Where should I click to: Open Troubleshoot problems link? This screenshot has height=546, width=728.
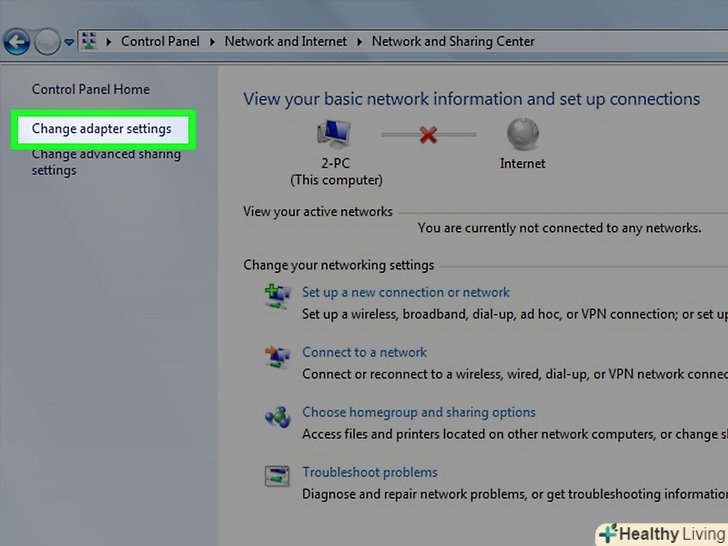tap(370, 472)
